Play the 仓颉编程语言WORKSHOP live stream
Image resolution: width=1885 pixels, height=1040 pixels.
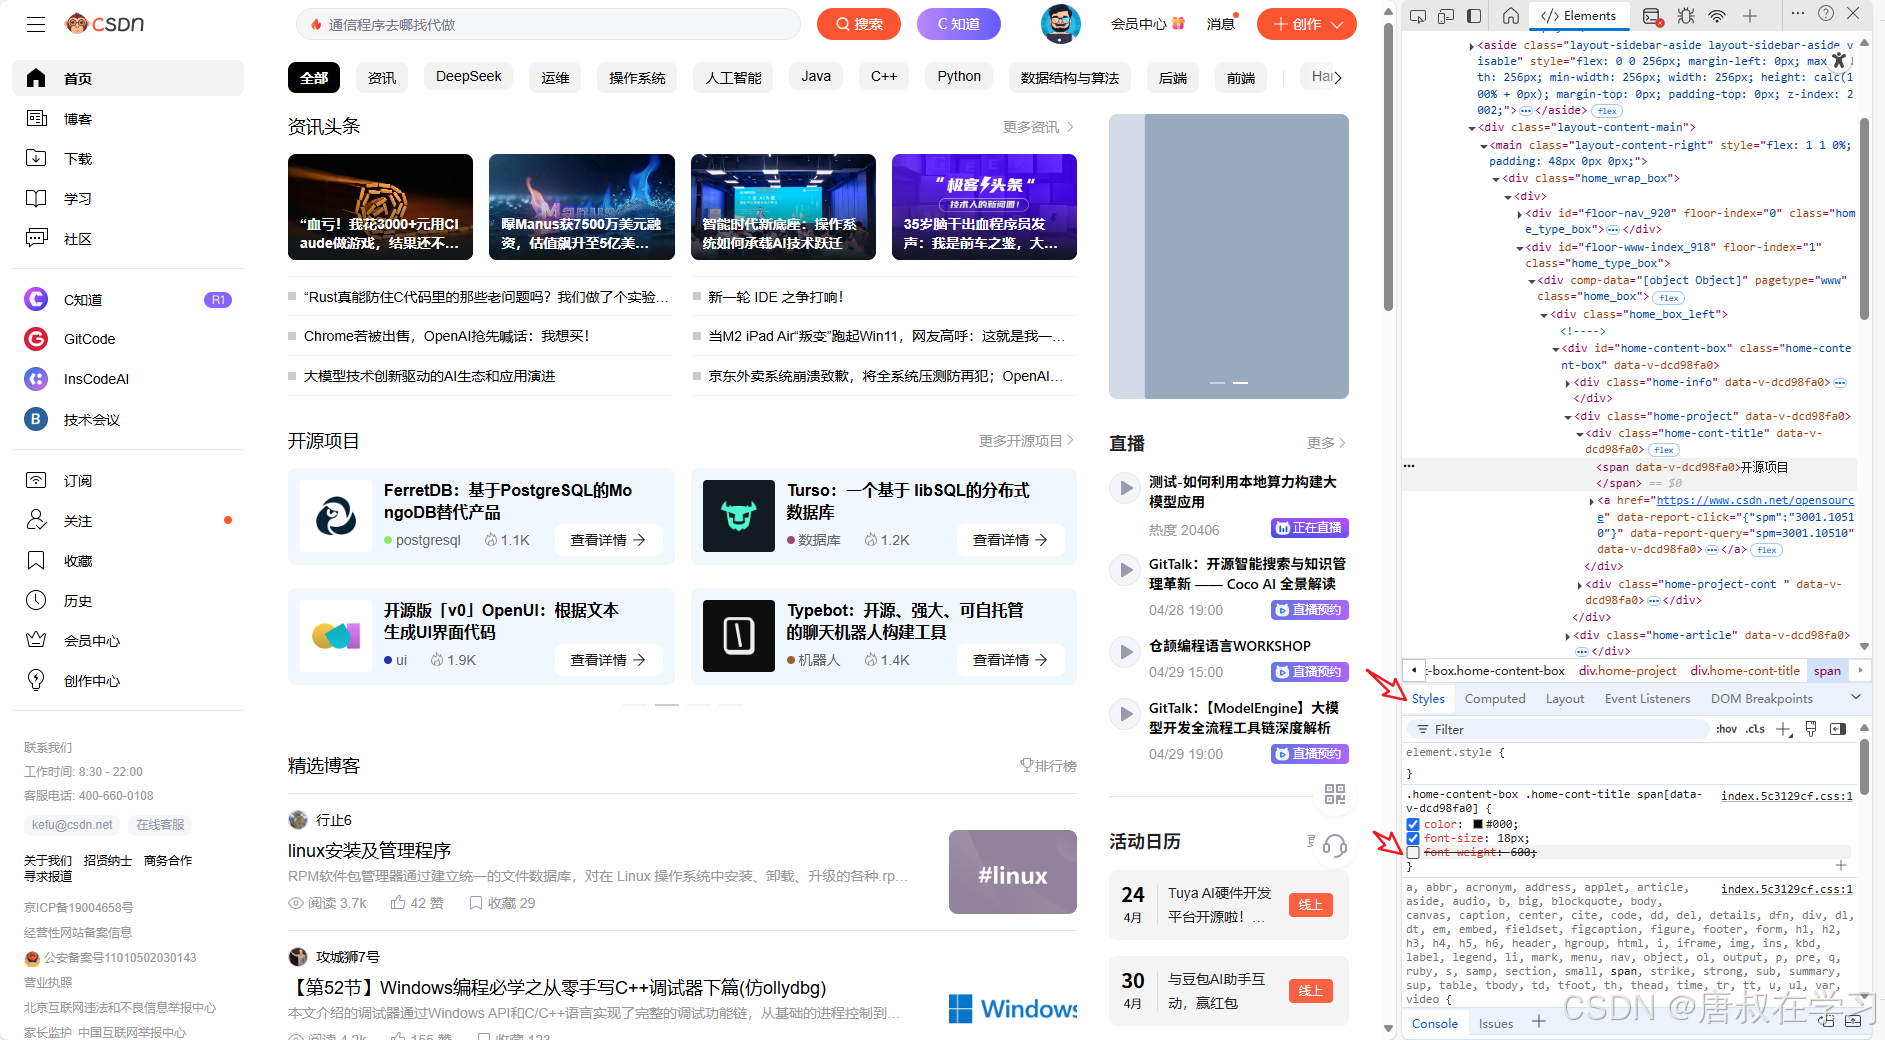pyautogui.click(x=1126, y=652)
